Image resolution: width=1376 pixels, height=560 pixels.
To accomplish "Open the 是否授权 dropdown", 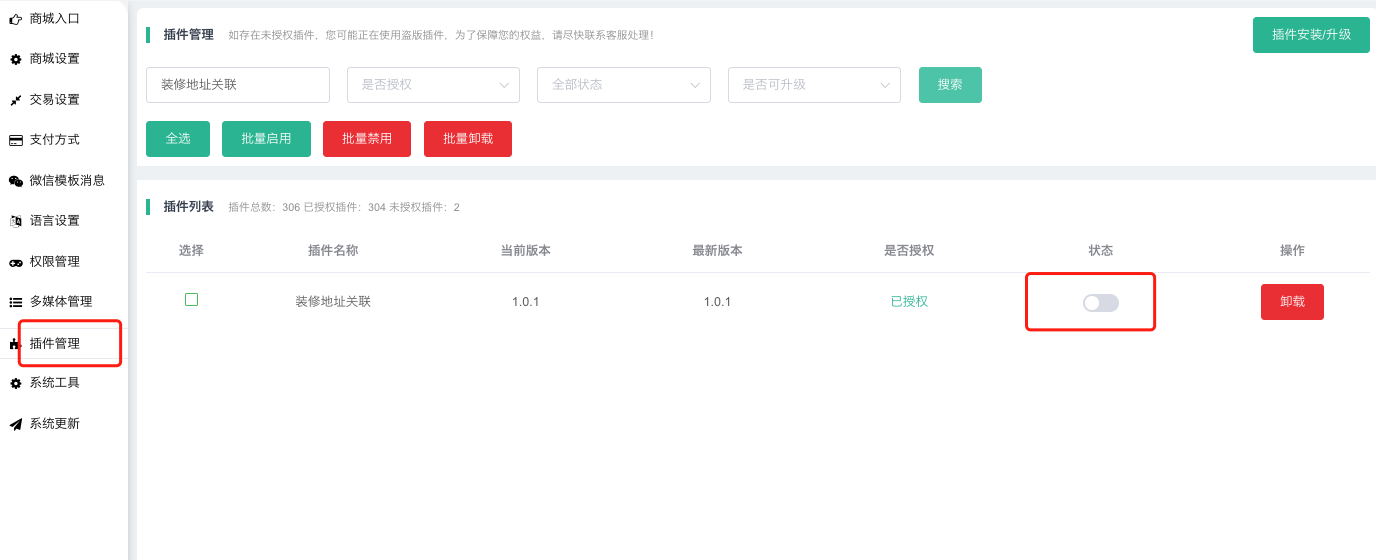I will click(x=433, y=85).
